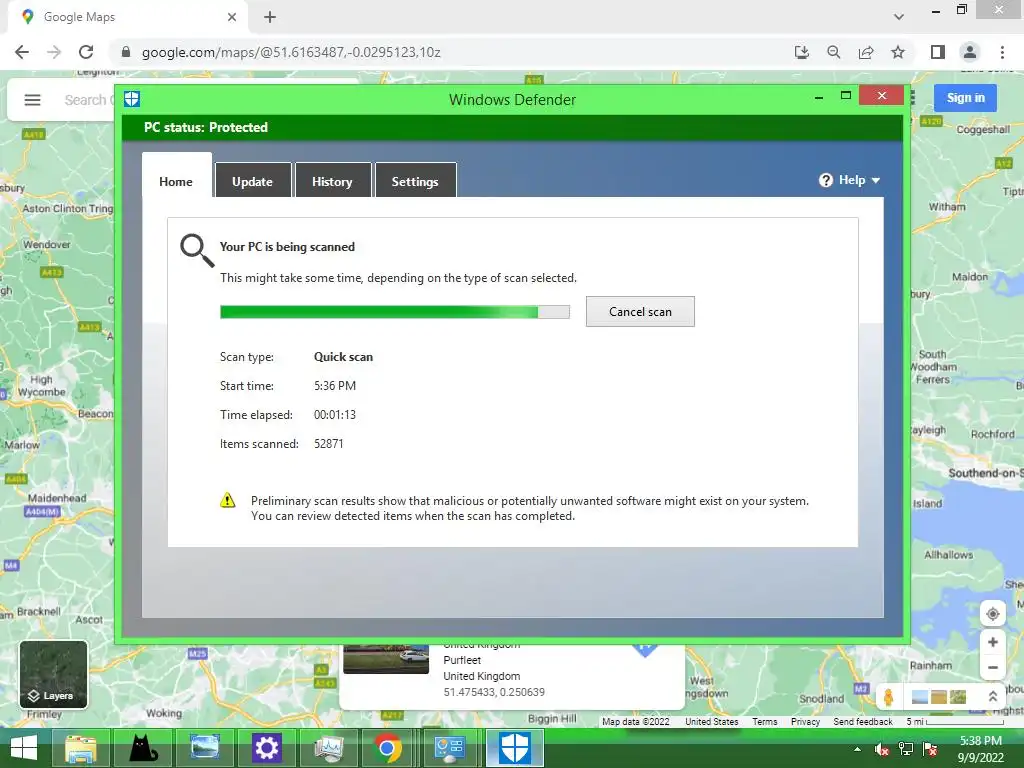Show your location on the map

pyautogui.click(x=993, y=614)
